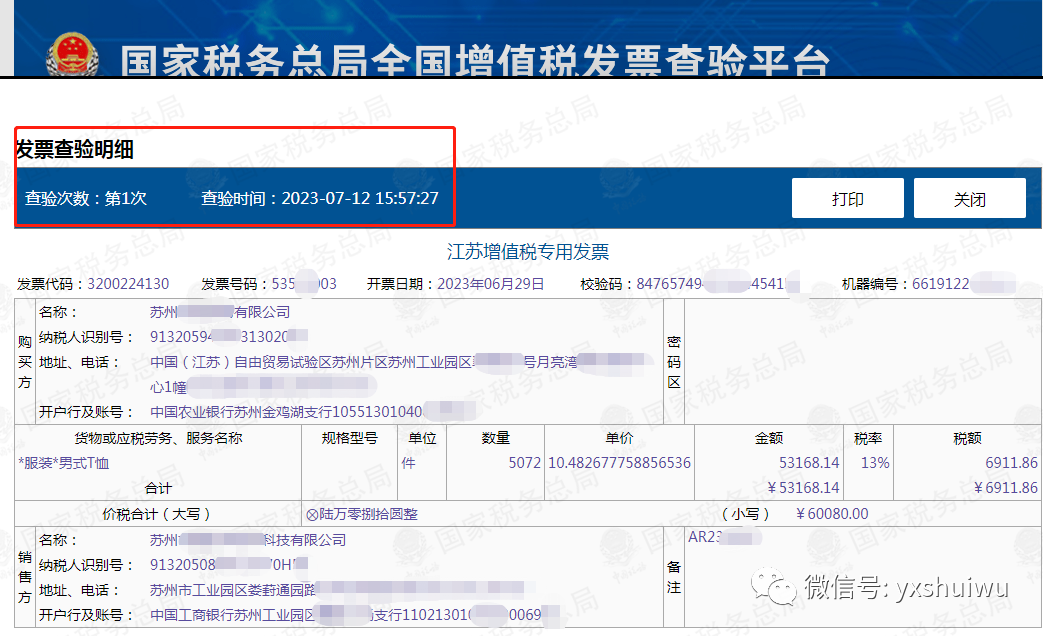1043x636 pixels.
Task: Click the total amount ￥53168.14
Action: tap(803, 488)
